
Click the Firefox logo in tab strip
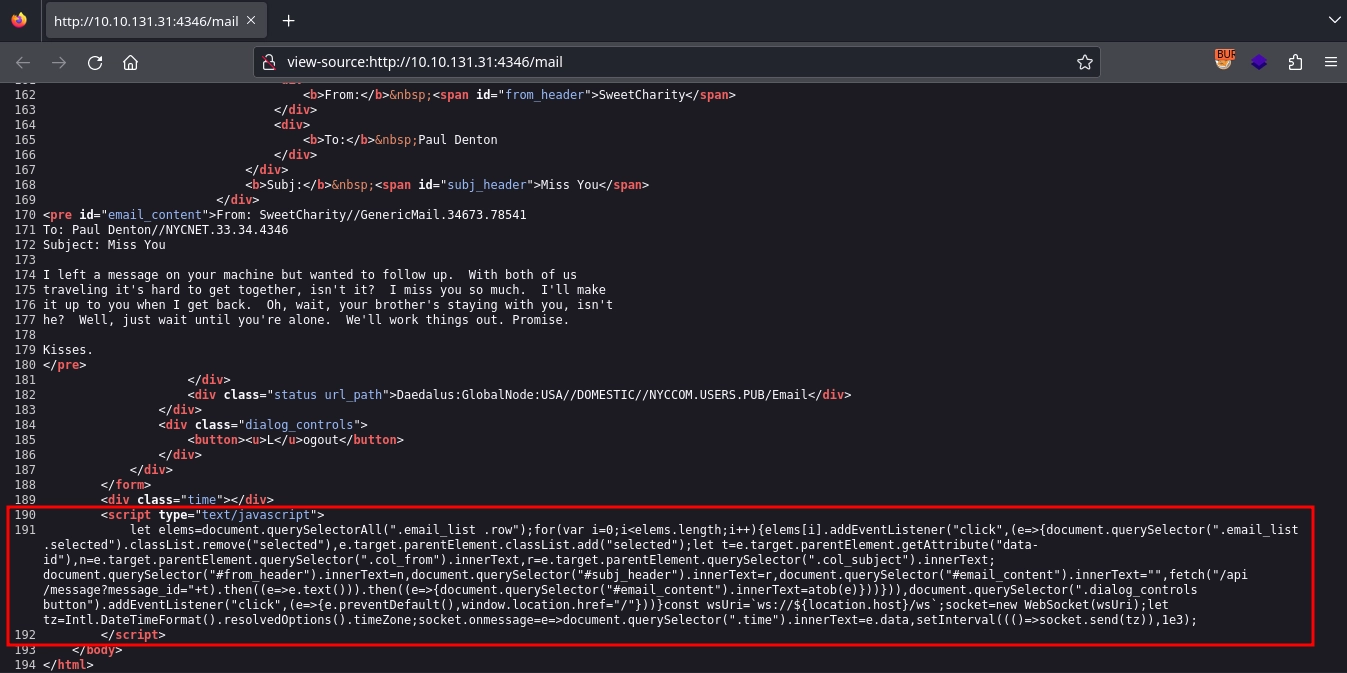19,20
